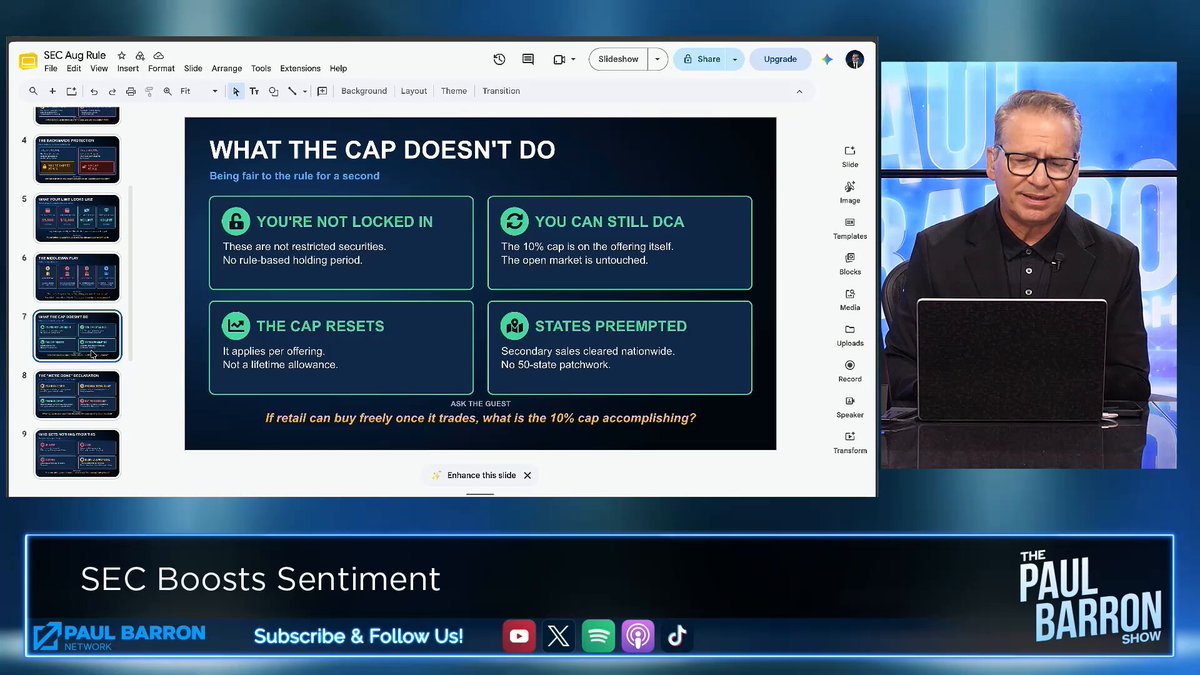Click the undo arrow in toolbar

pos(94,91)
